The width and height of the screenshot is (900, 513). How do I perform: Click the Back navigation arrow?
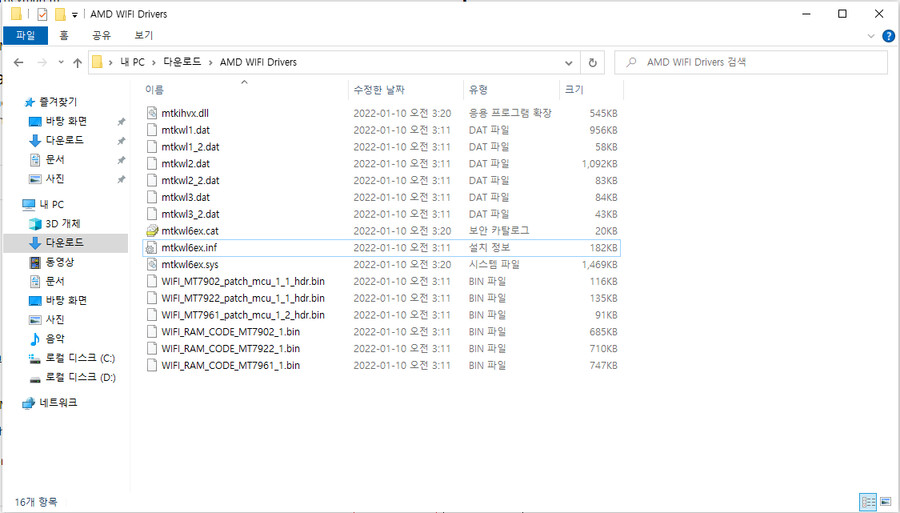coord(18,63)
